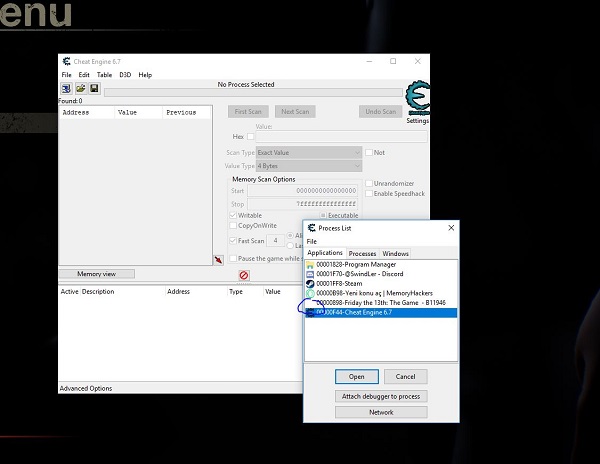The image size is (600, 464).
Task: Check Enable Speedhack
Action: (369, 194)
